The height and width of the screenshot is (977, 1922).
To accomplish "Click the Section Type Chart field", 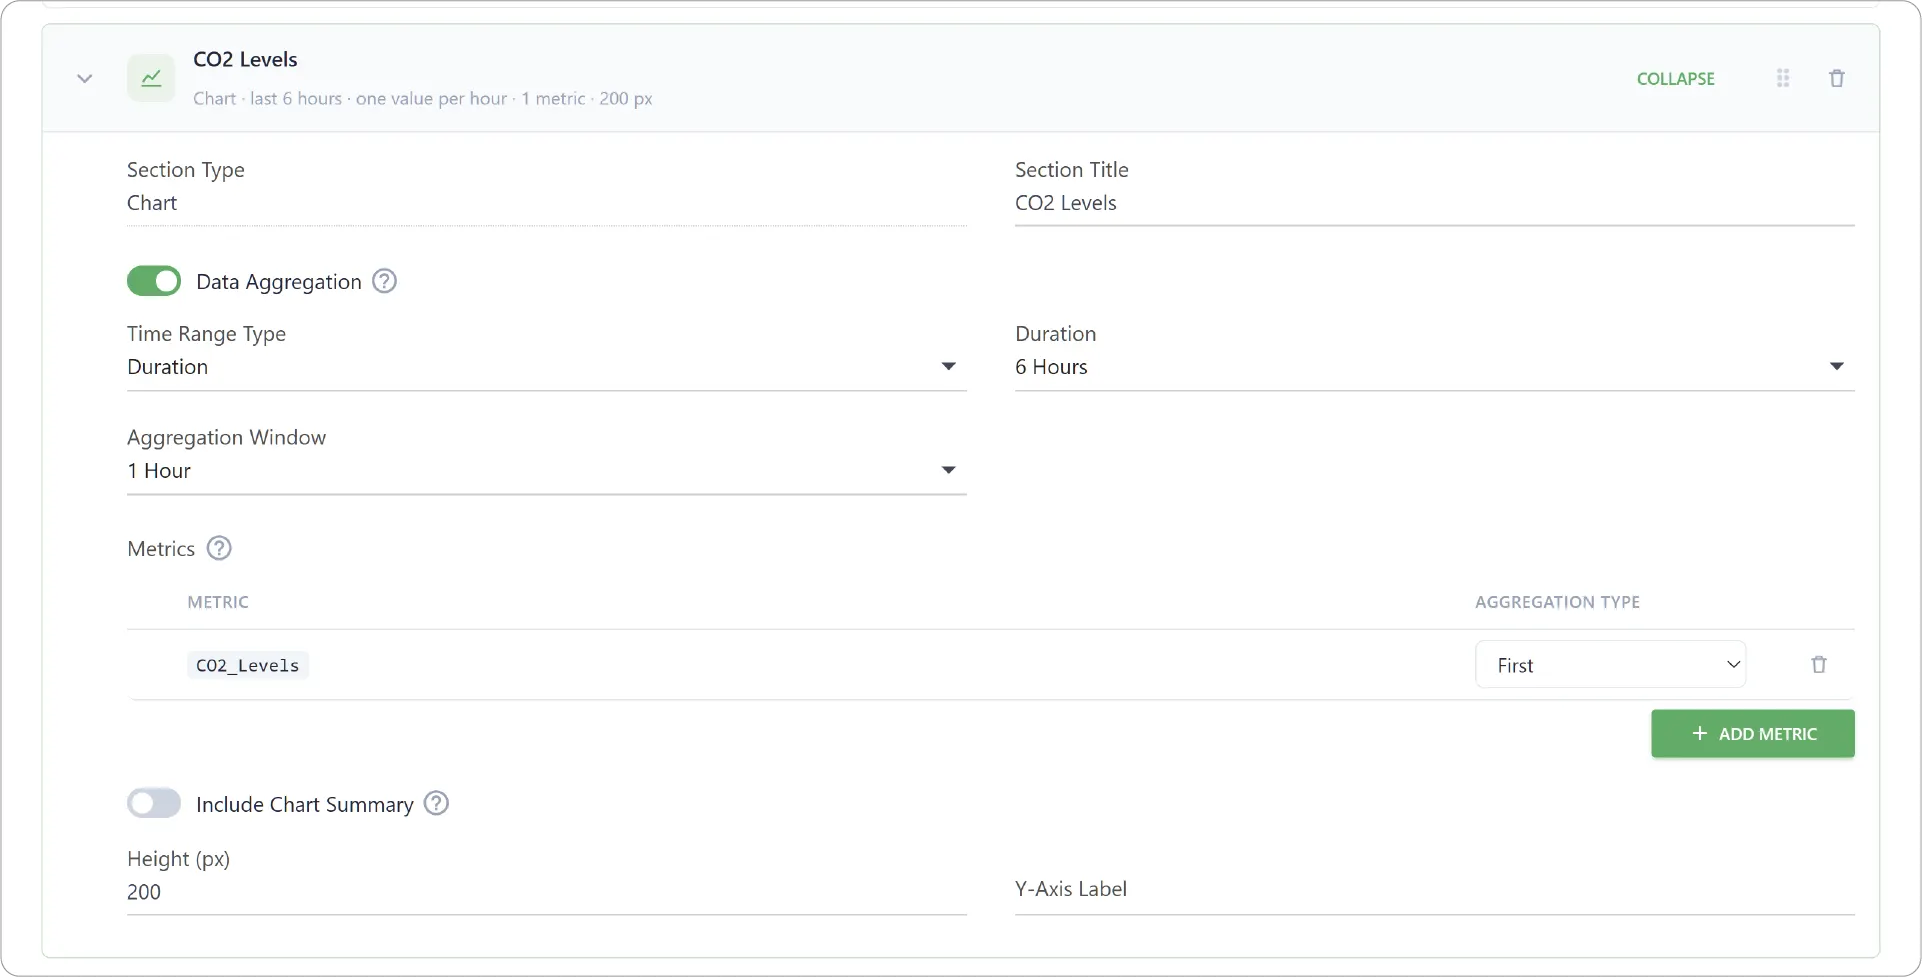I will coord(547,203).
